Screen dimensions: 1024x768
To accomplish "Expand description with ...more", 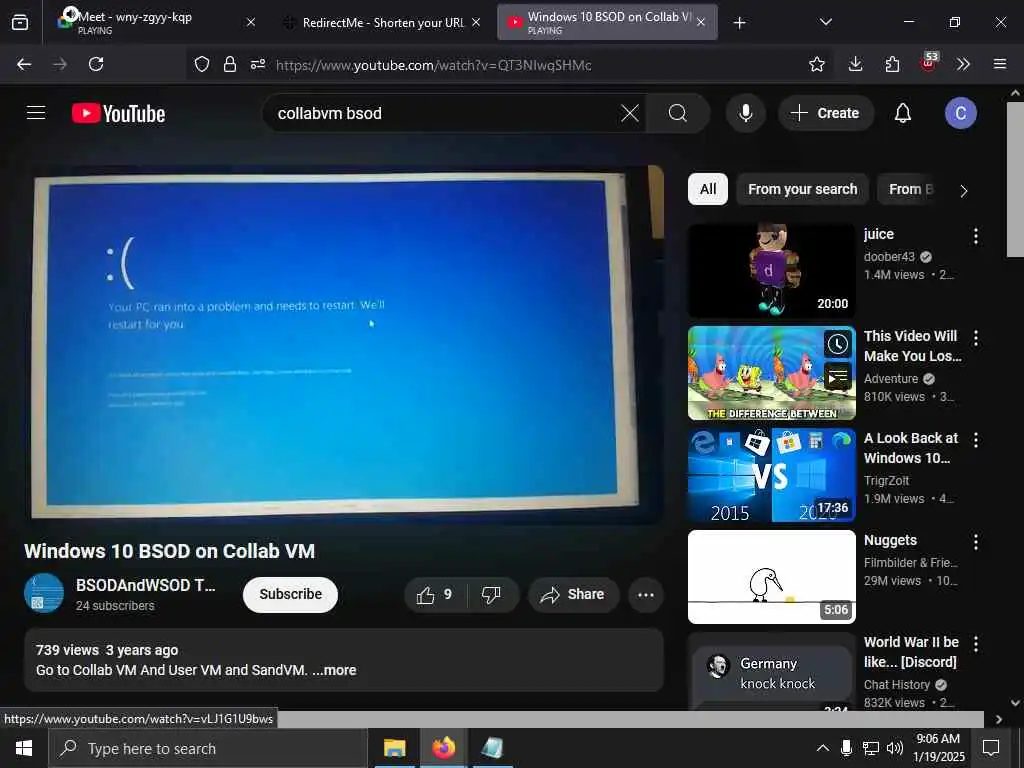I will [x=334, y=670].
